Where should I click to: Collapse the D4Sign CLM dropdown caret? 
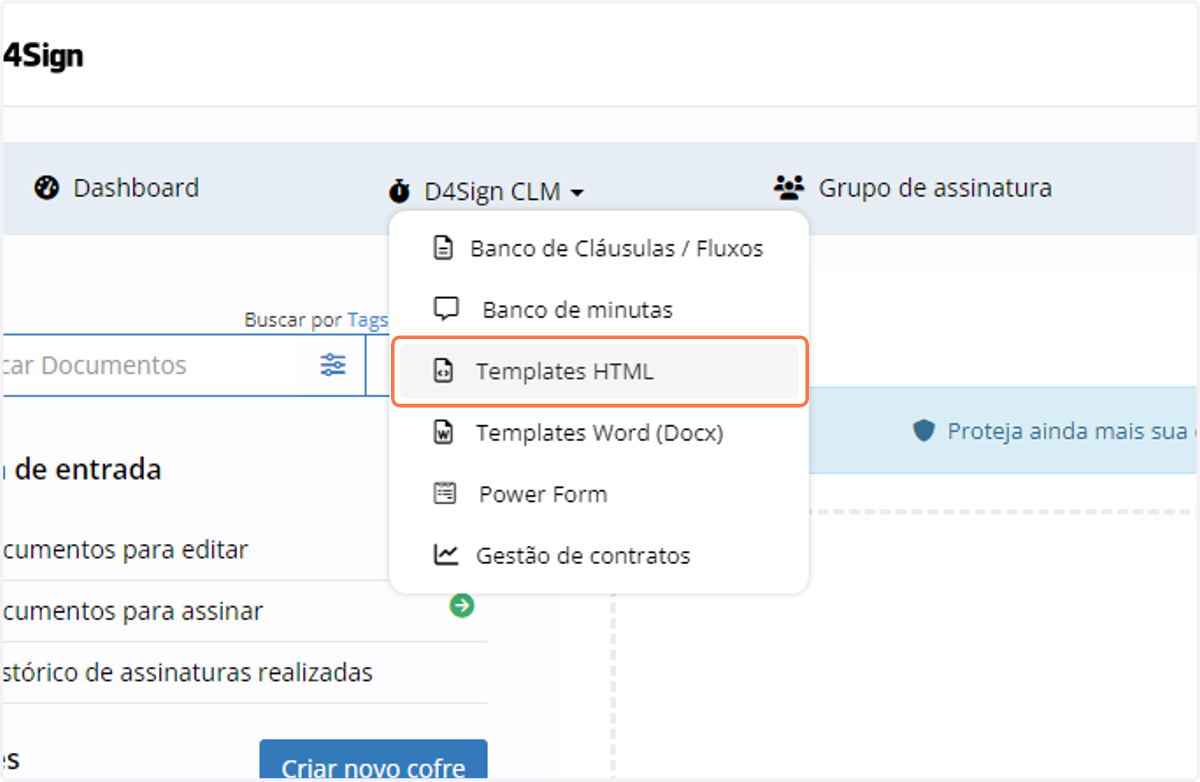pos(578,192)
